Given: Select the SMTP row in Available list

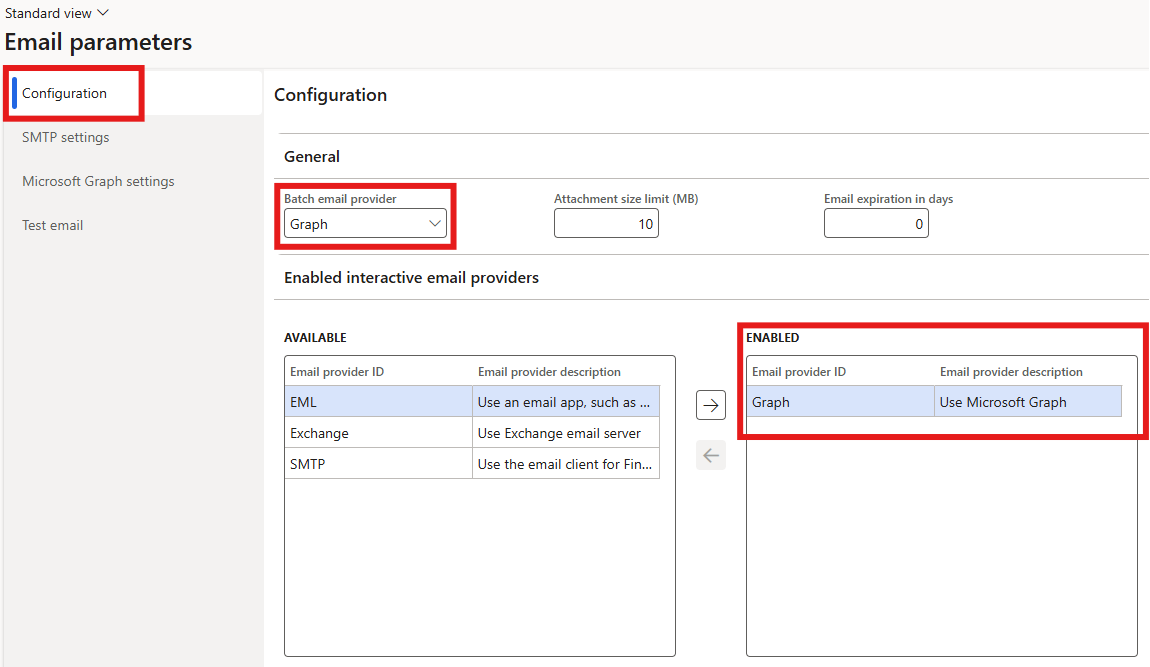Looking at the screenshot, I should [472, 464].
